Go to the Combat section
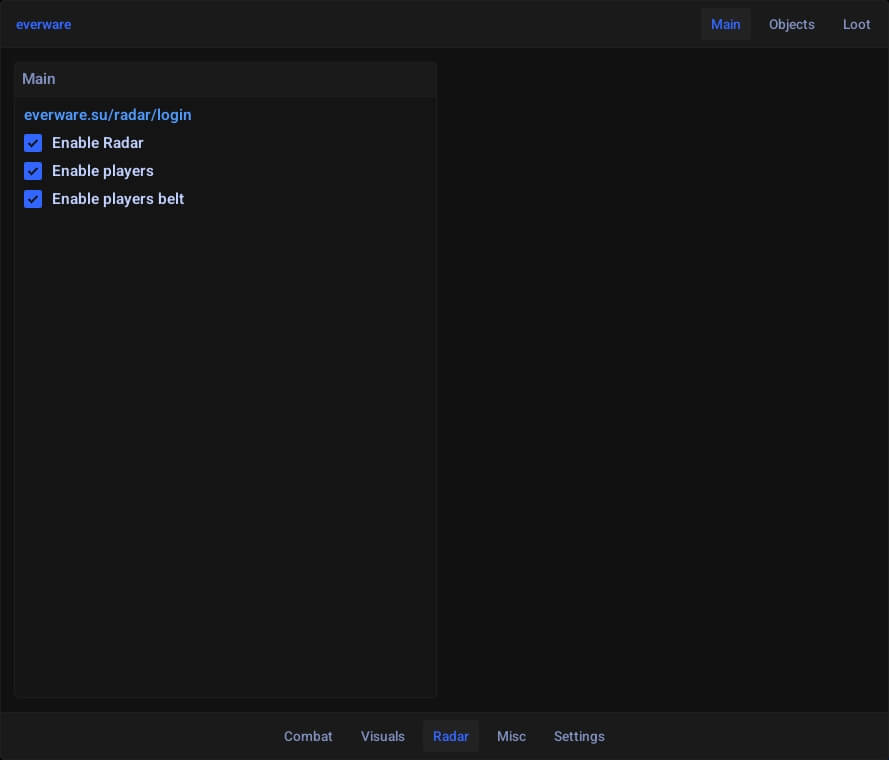The image size is (889, 760). pyautogui.click(x=308, y=736)
